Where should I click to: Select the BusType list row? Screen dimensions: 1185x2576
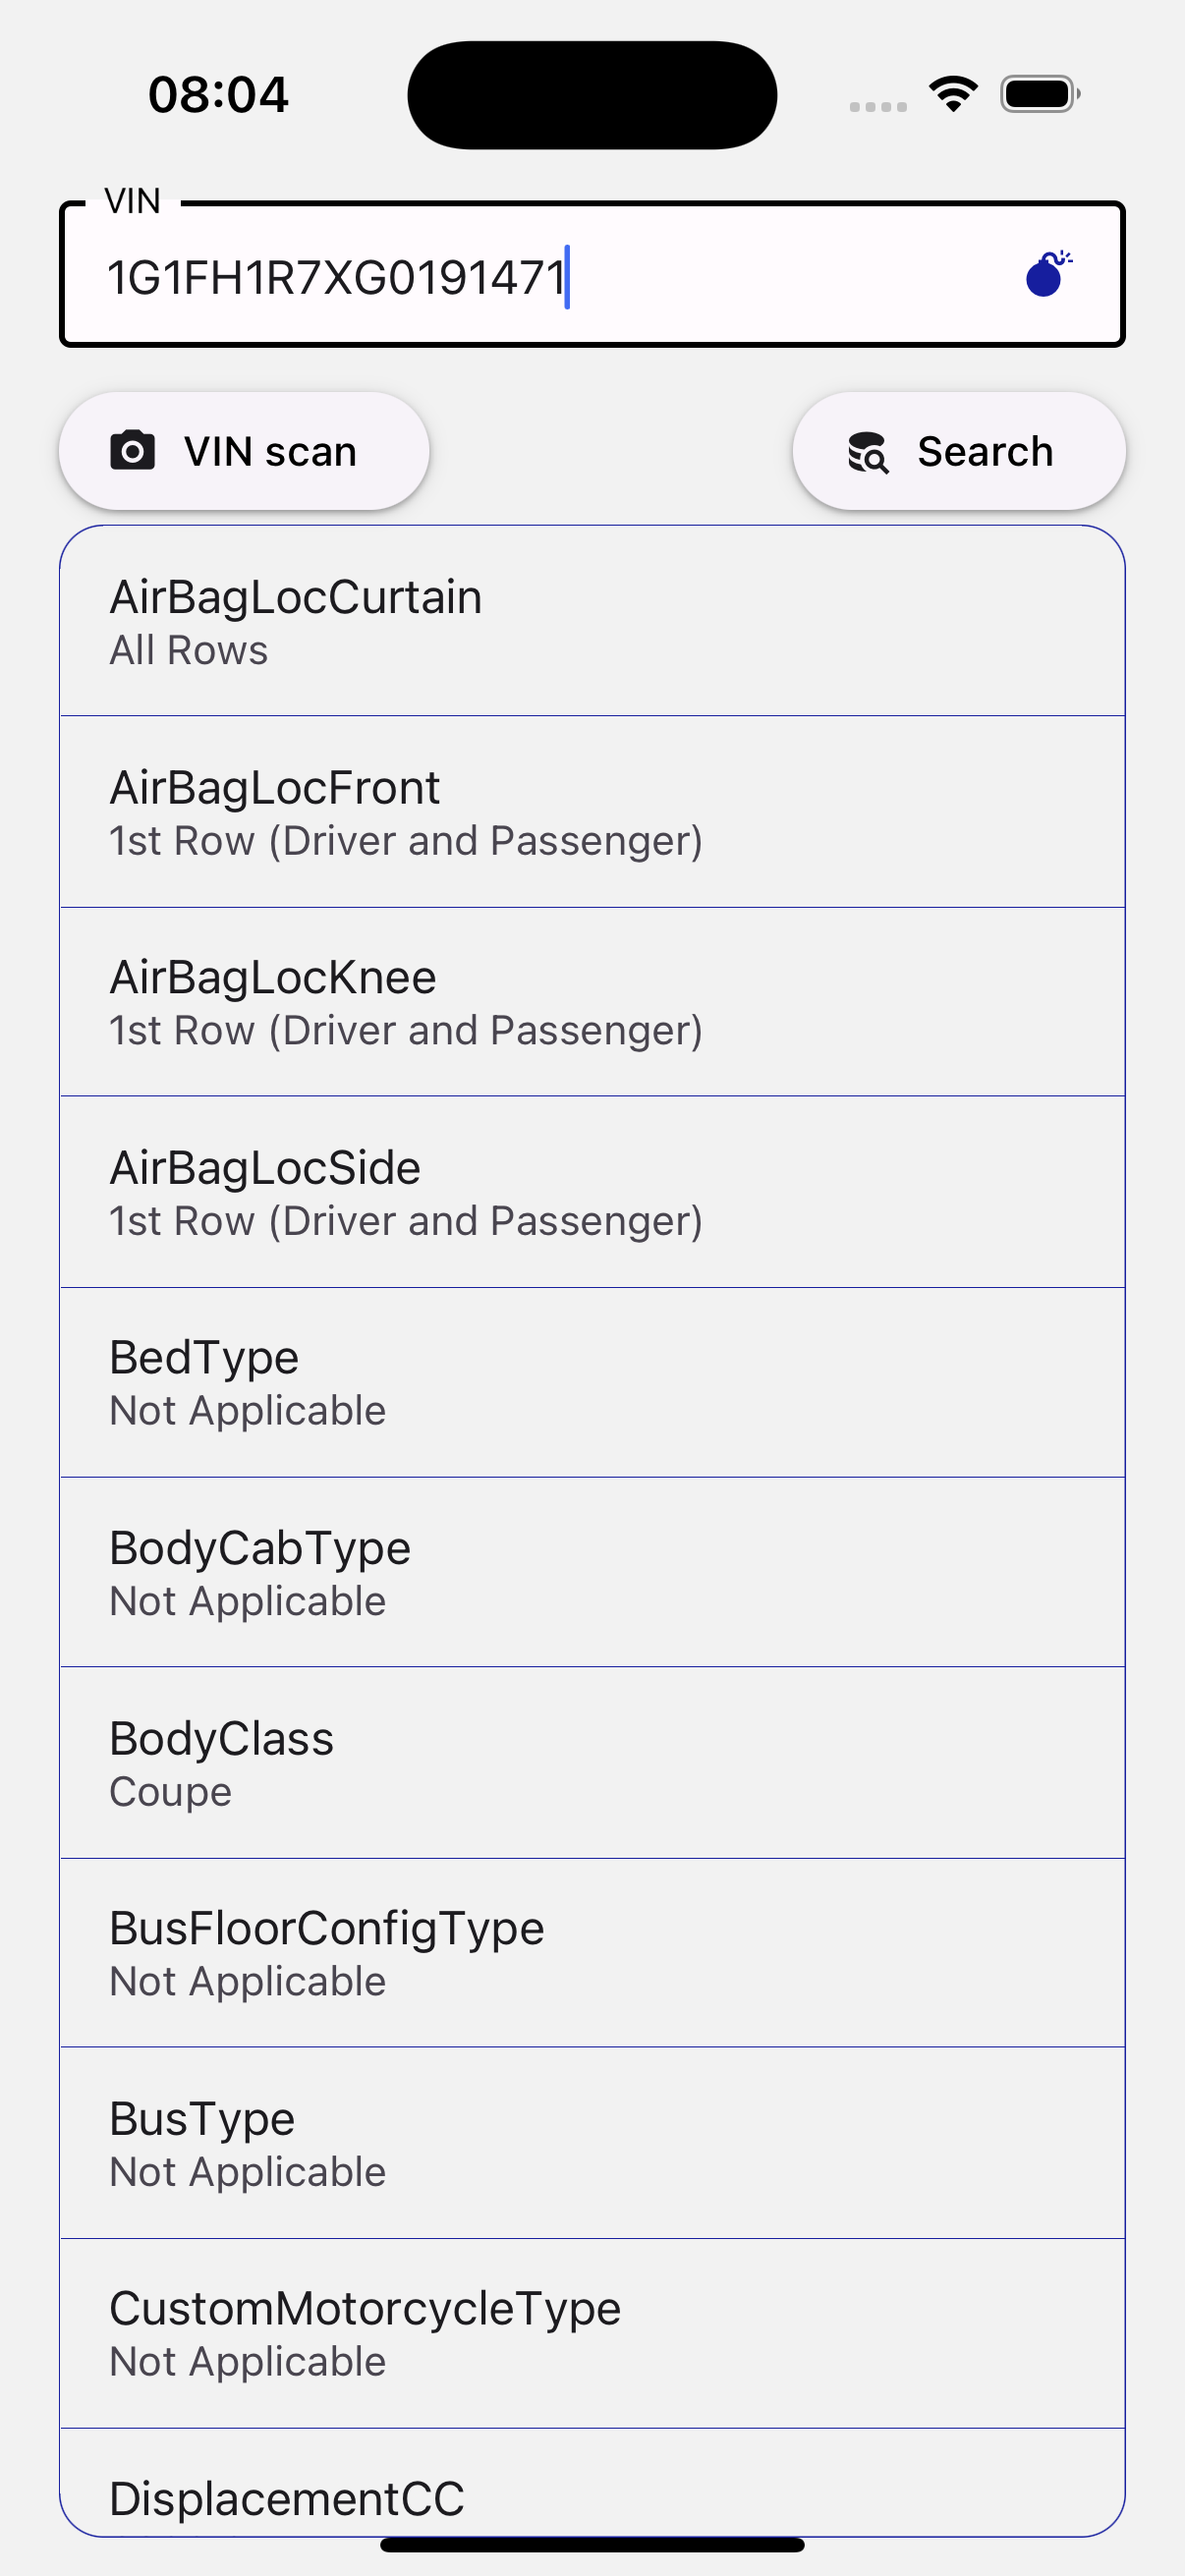pyautogui.click(x=592, y=2143)
